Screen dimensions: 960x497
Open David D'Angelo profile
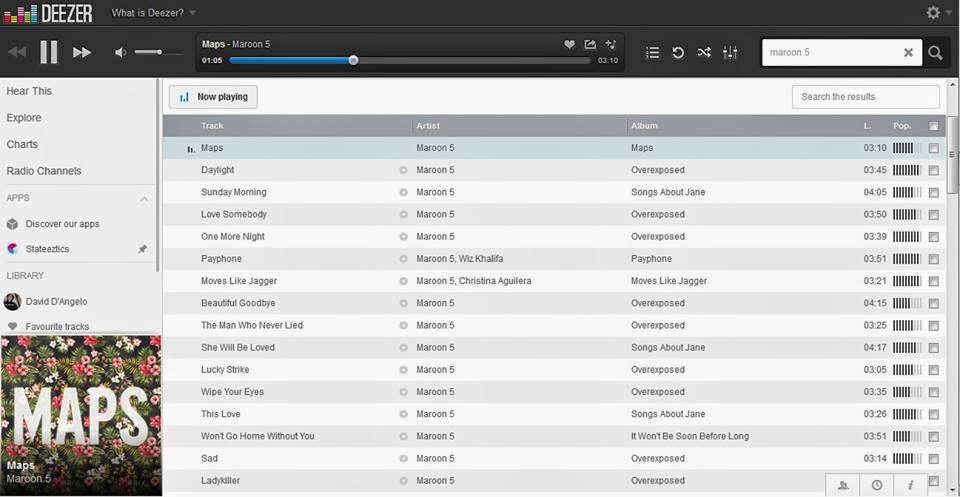[56, 301]
